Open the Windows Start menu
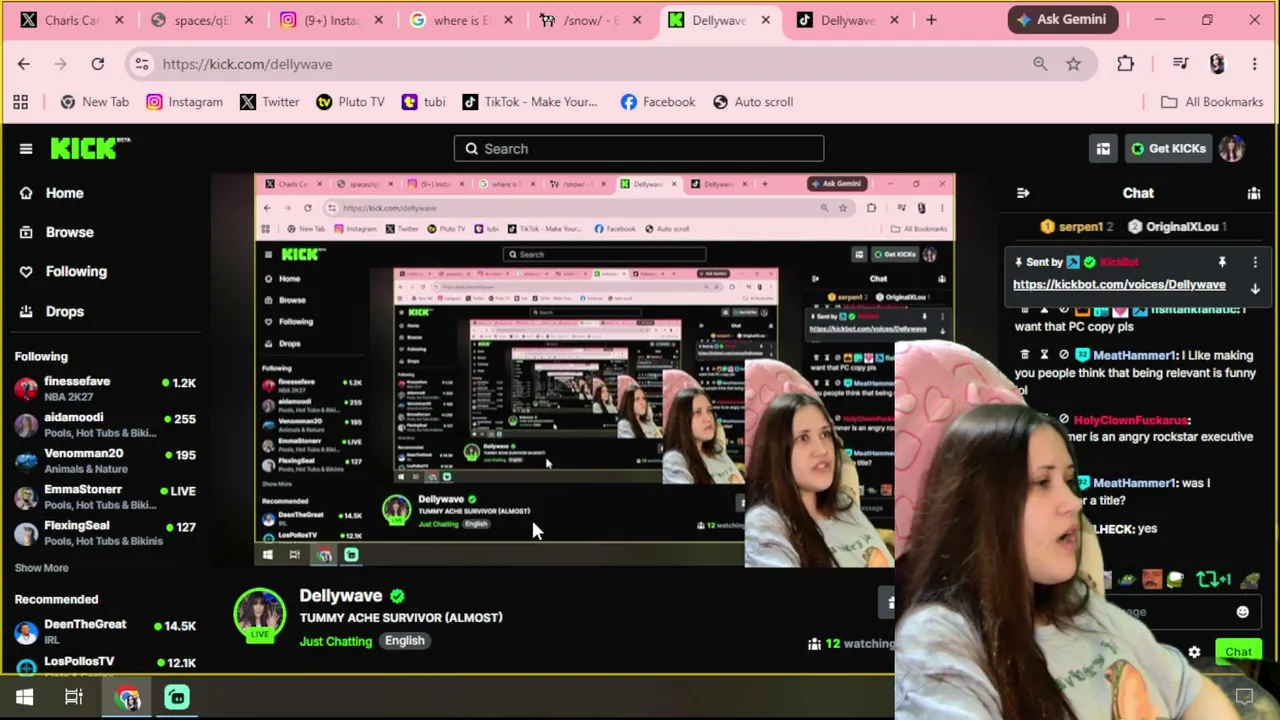 click(25, 698)
